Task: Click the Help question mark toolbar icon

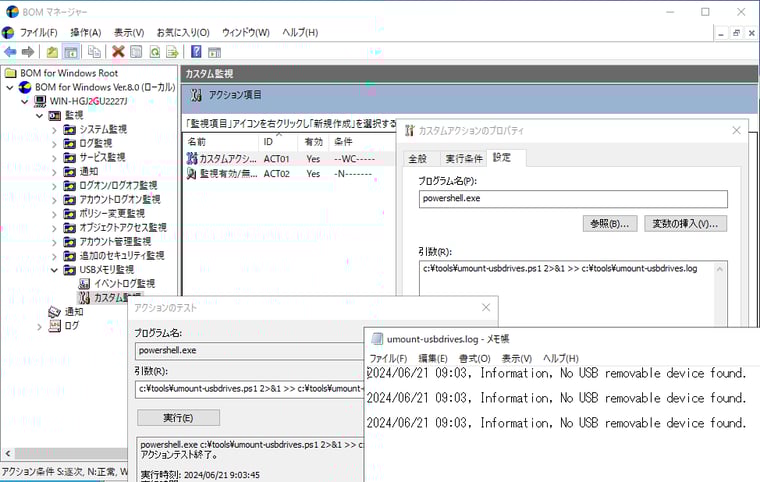Action: tap(196, 51)
